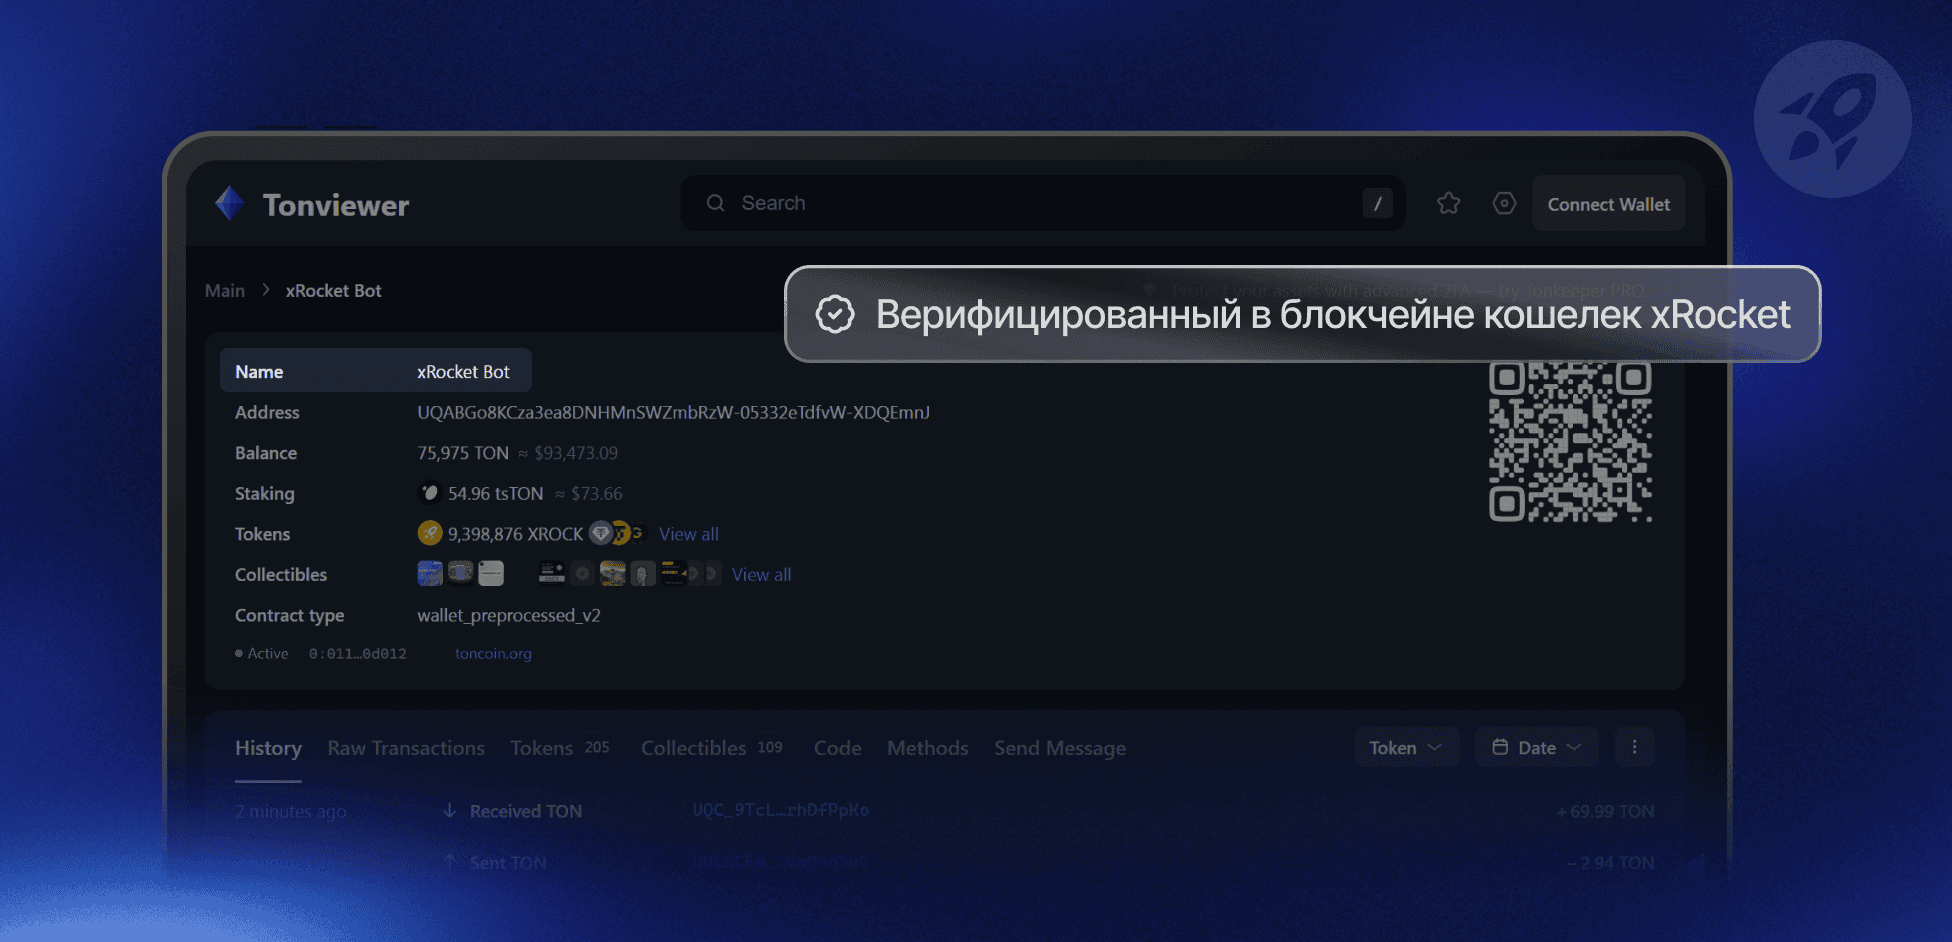Switch to Raw Transactions tab

[406, 748]
